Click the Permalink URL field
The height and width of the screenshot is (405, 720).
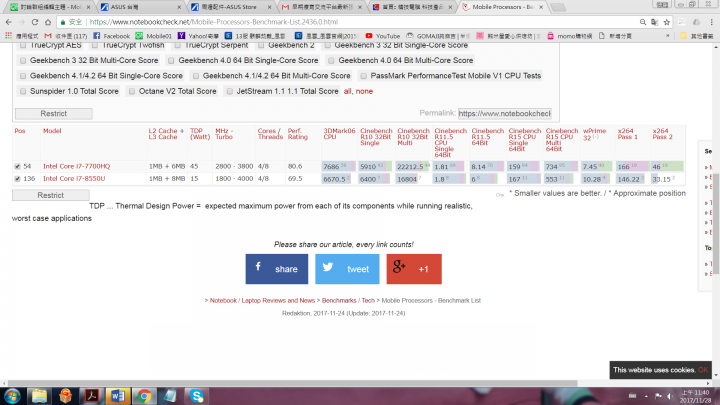point(504,113)
